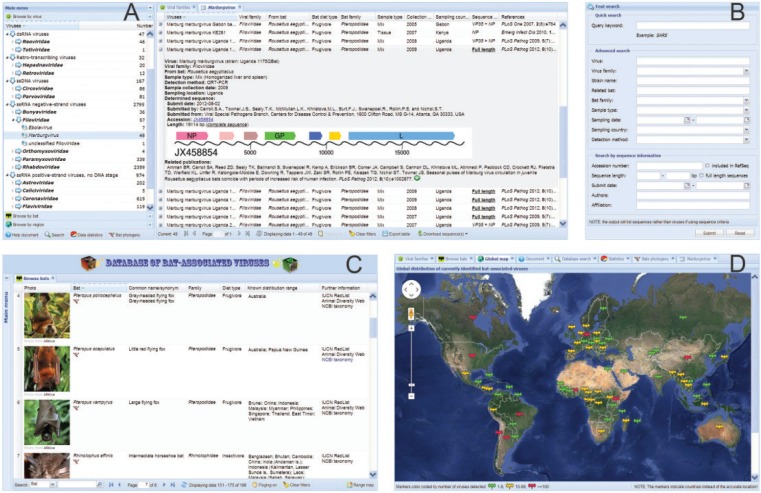Click the map zoom slider handle

411,385
